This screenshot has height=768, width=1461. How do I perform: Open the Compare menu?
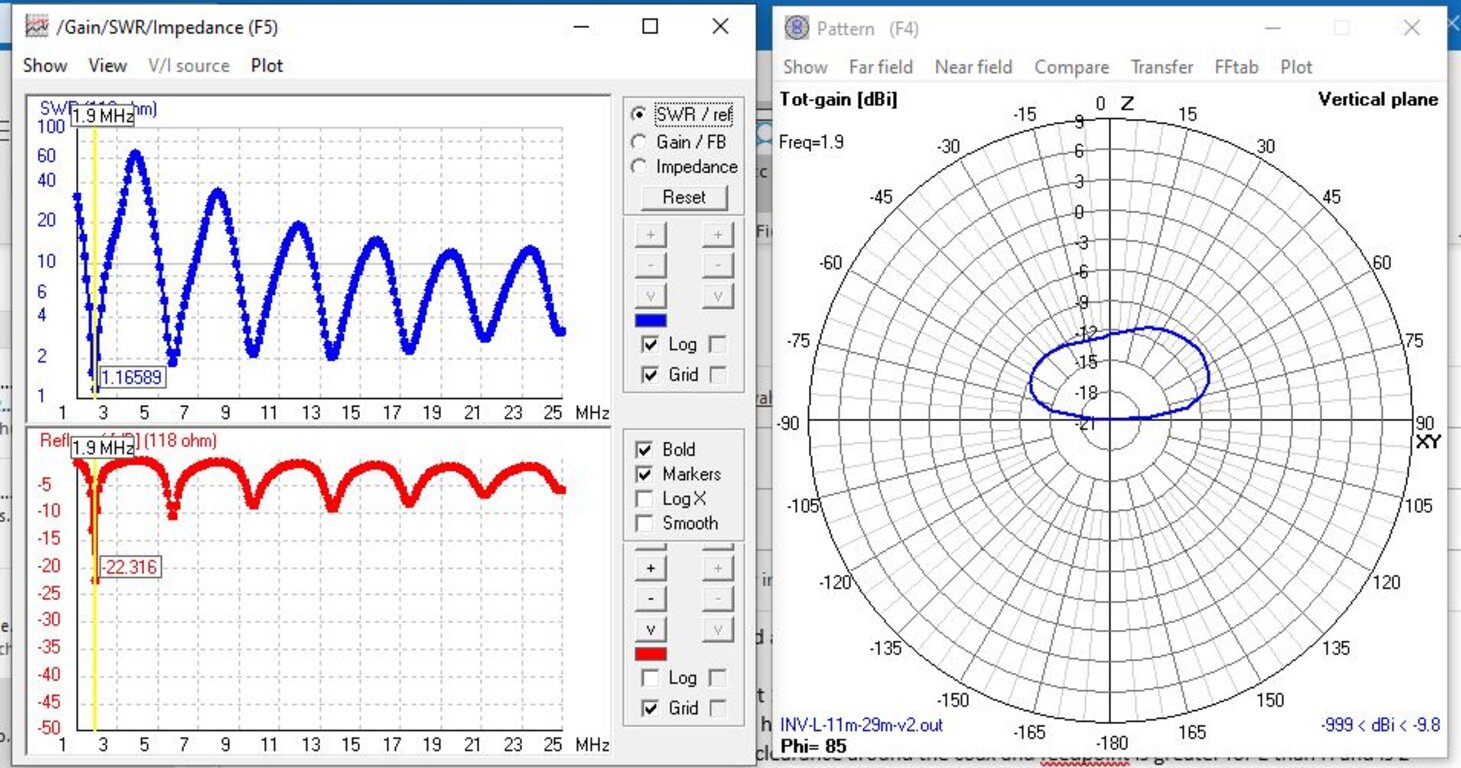1072,67
